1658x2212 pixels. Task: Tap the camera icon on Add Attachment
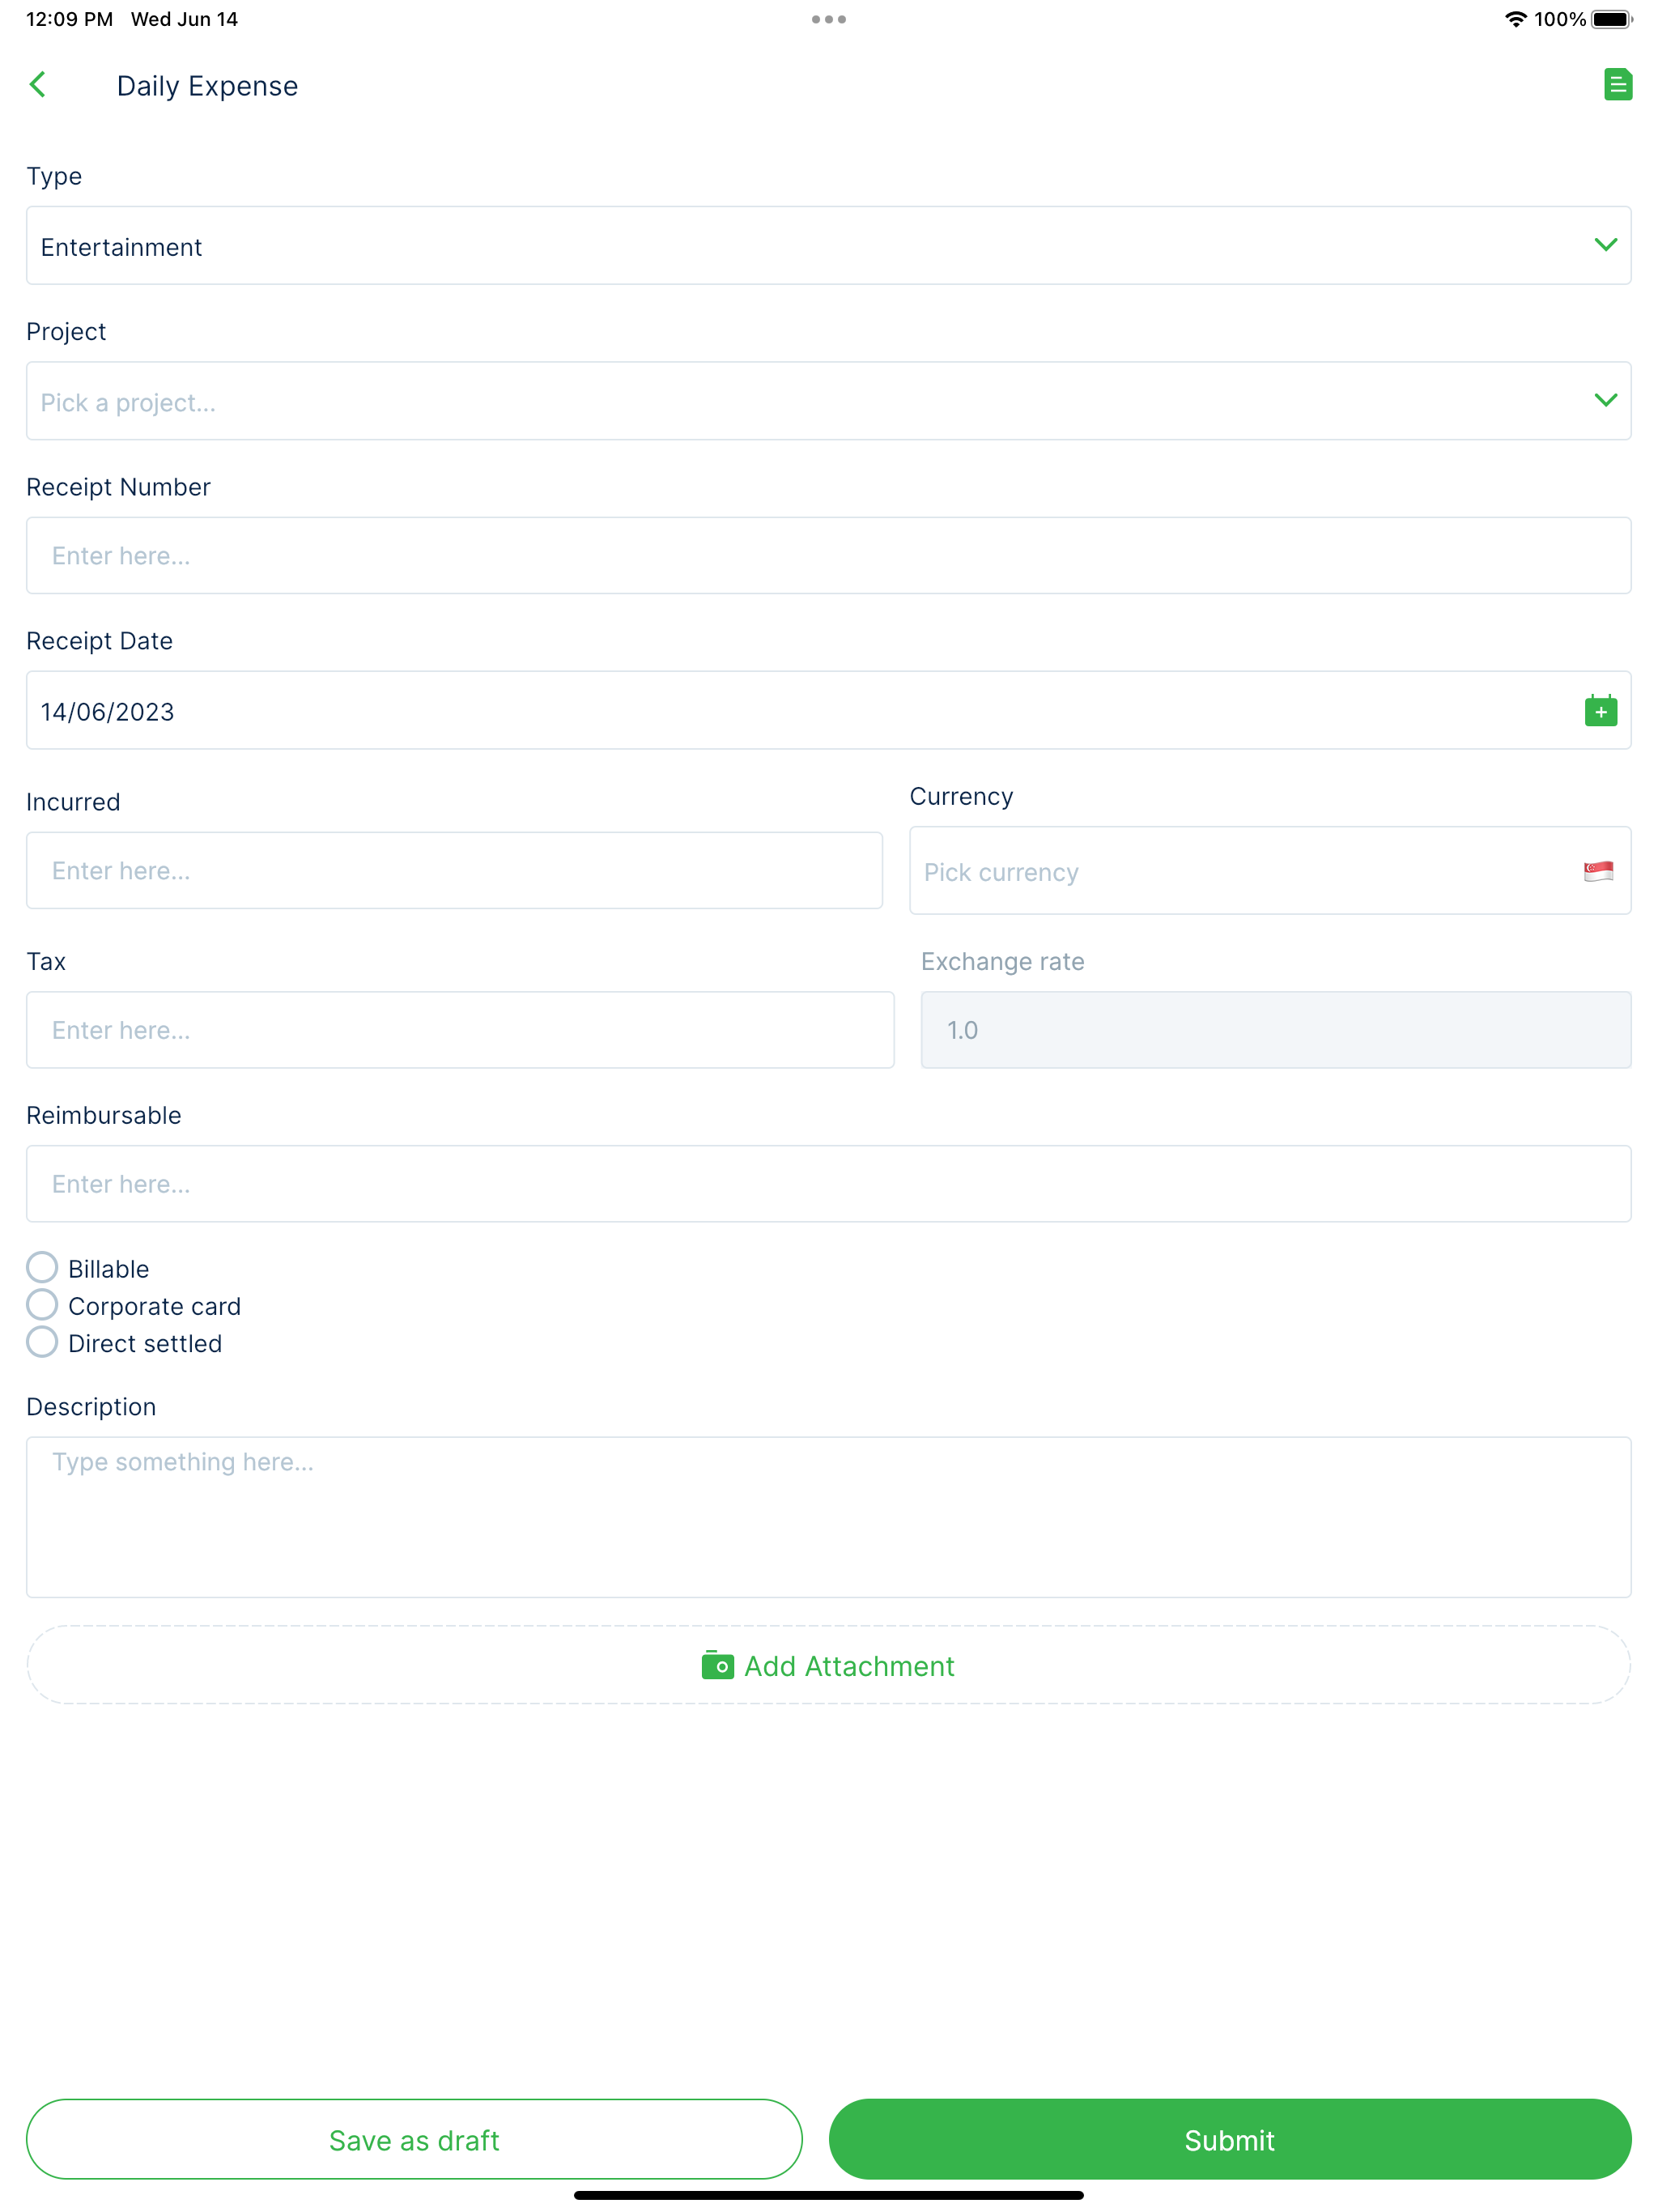pyautogui.click(x=717, y=1665)
